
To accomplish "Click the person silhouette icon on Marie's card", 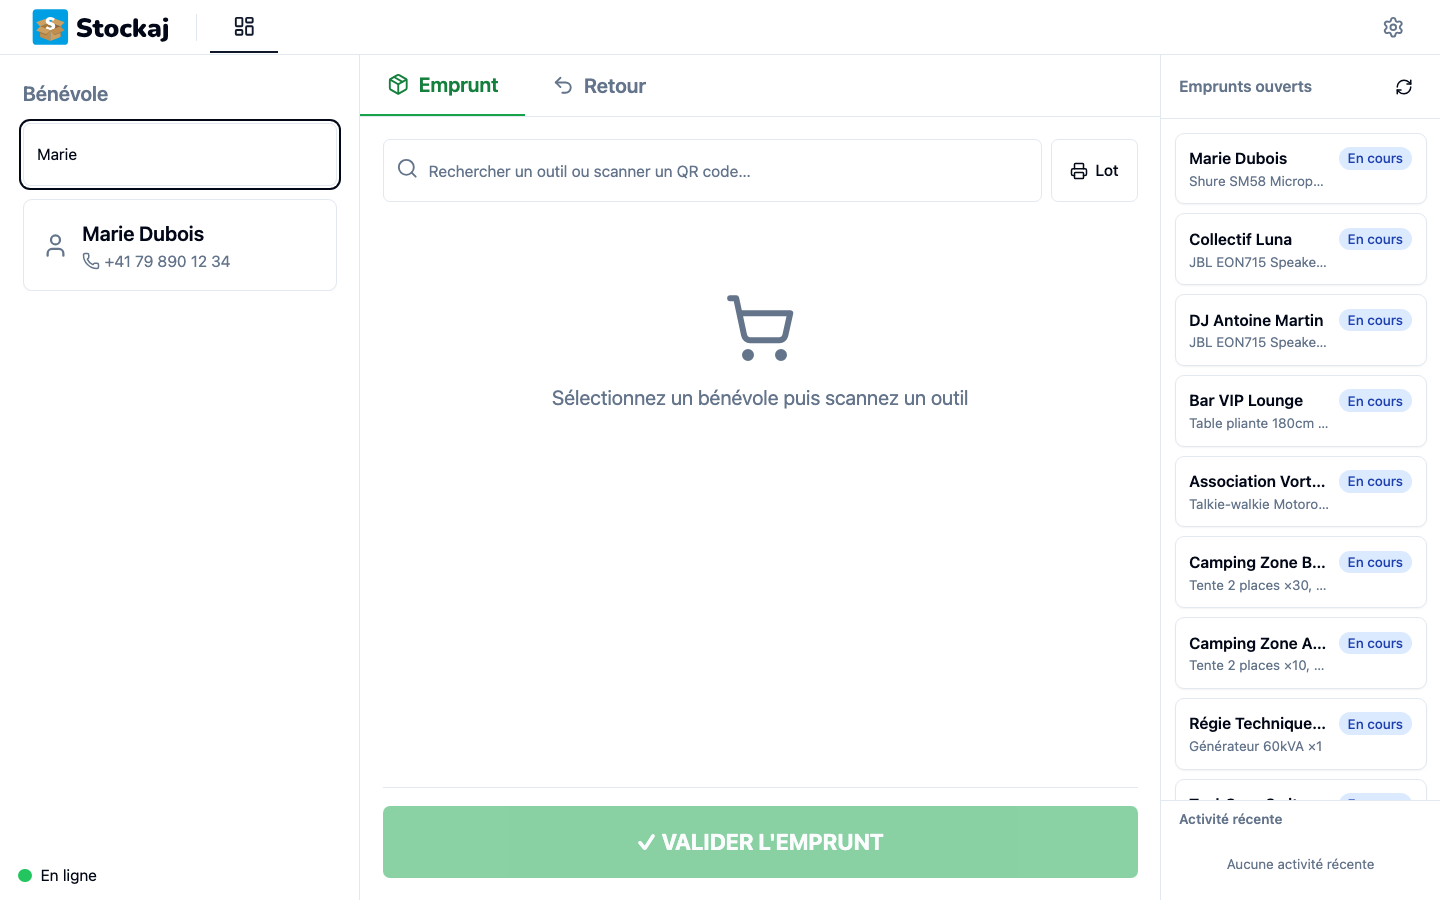I will click(55, 245).
